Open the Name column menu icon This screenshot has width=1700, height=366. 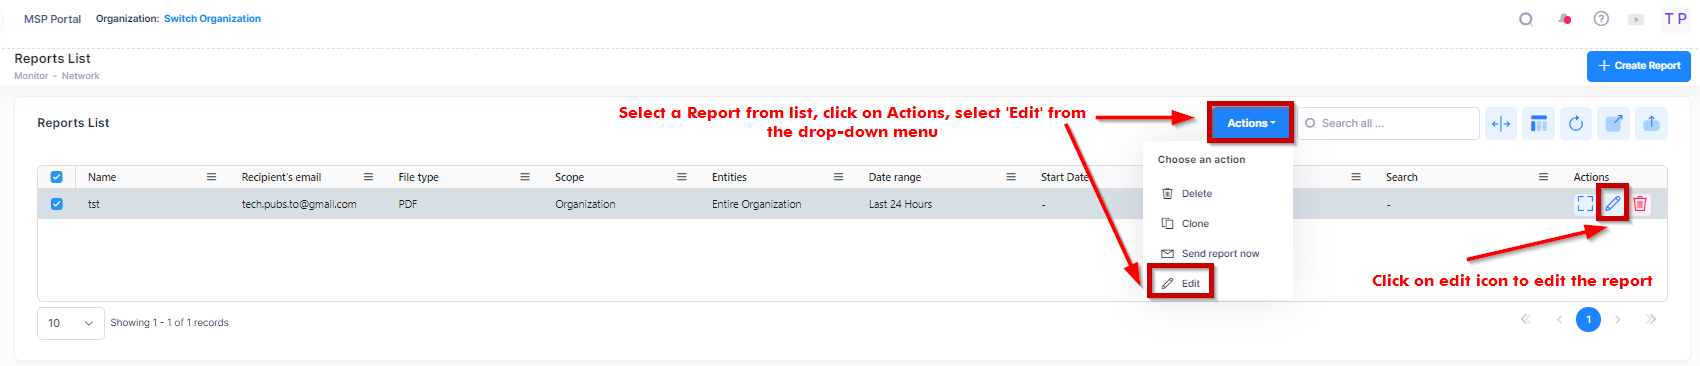pyautogui.click(x=211, y=177)
